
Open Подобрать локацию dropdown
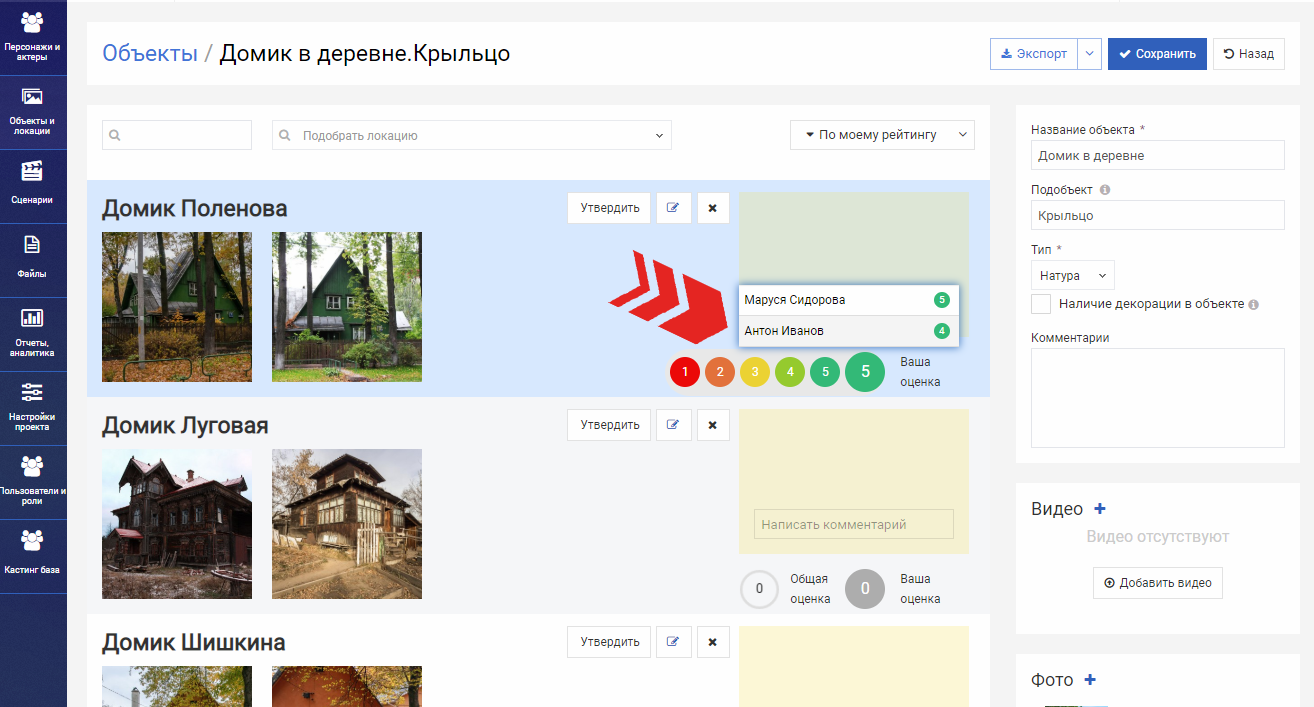tap(471, 135)
